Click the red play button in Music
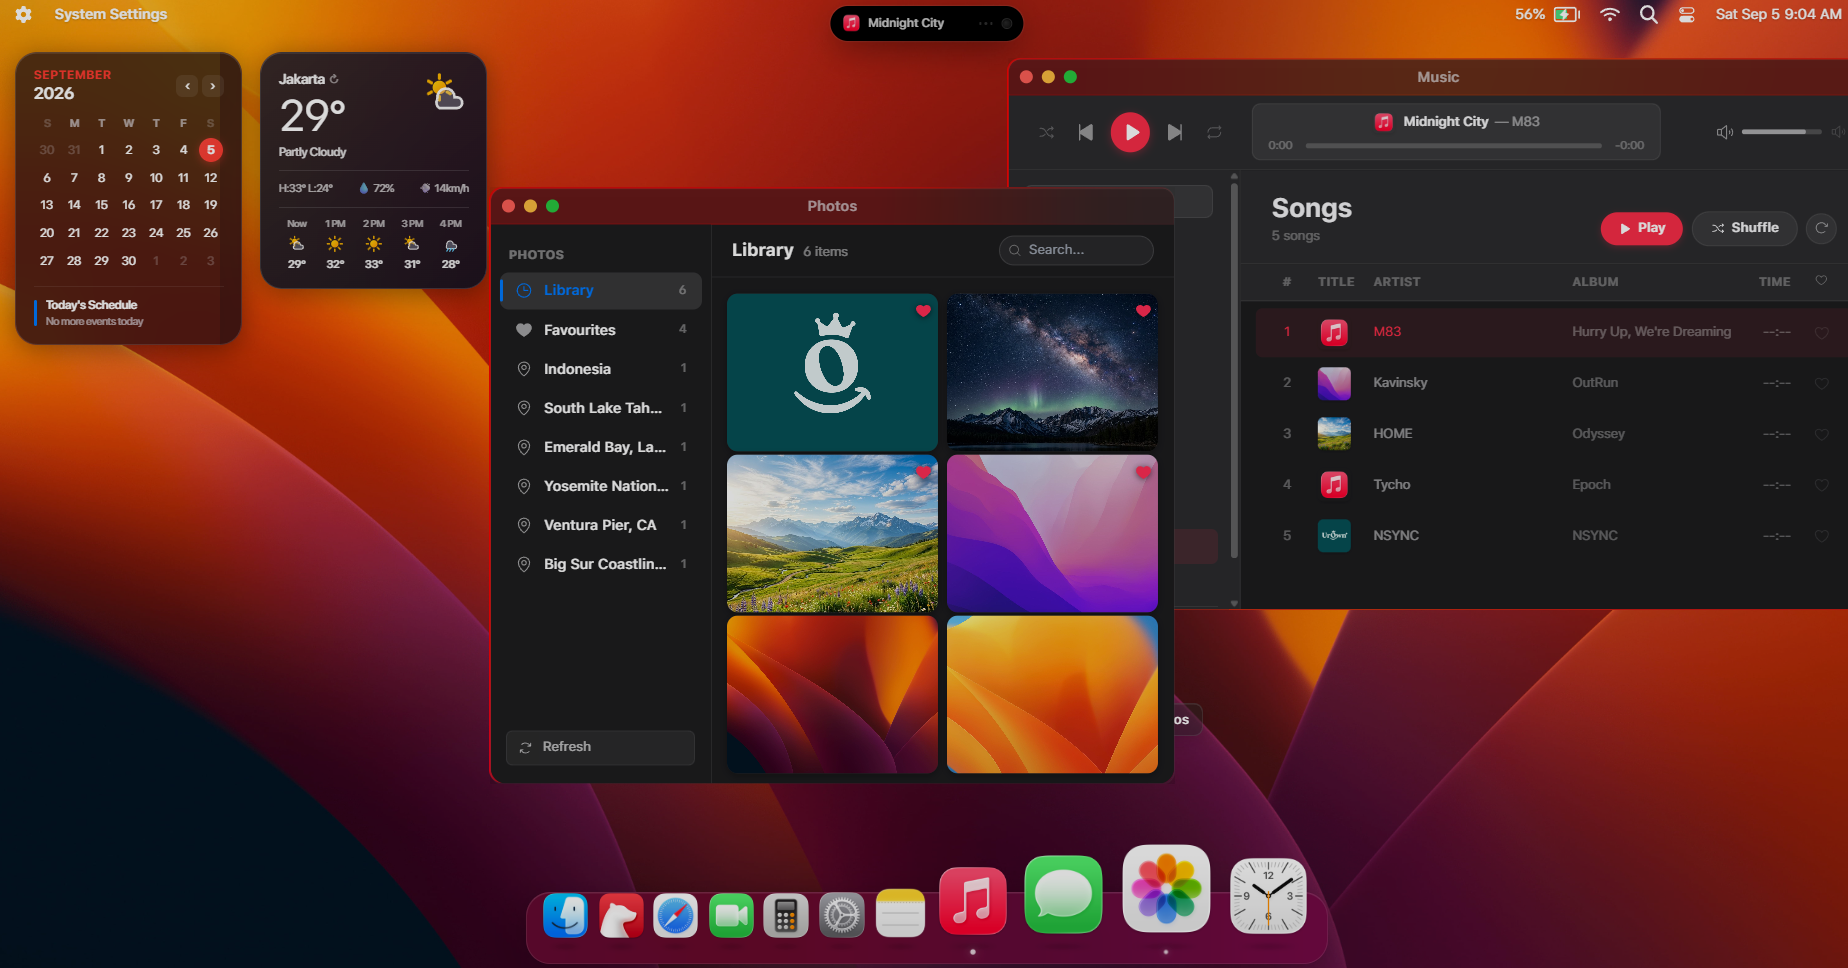 pyautogui.click(x=1130, y=132)
